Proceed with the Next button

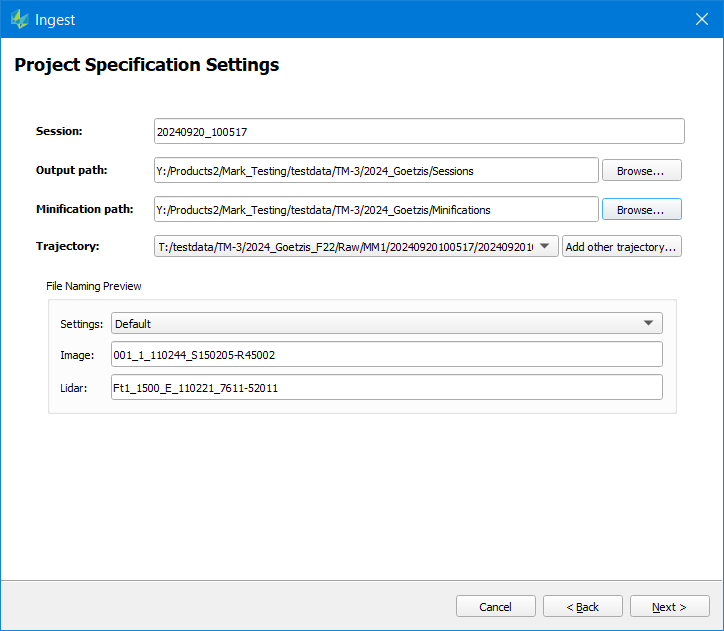[669, 607]
